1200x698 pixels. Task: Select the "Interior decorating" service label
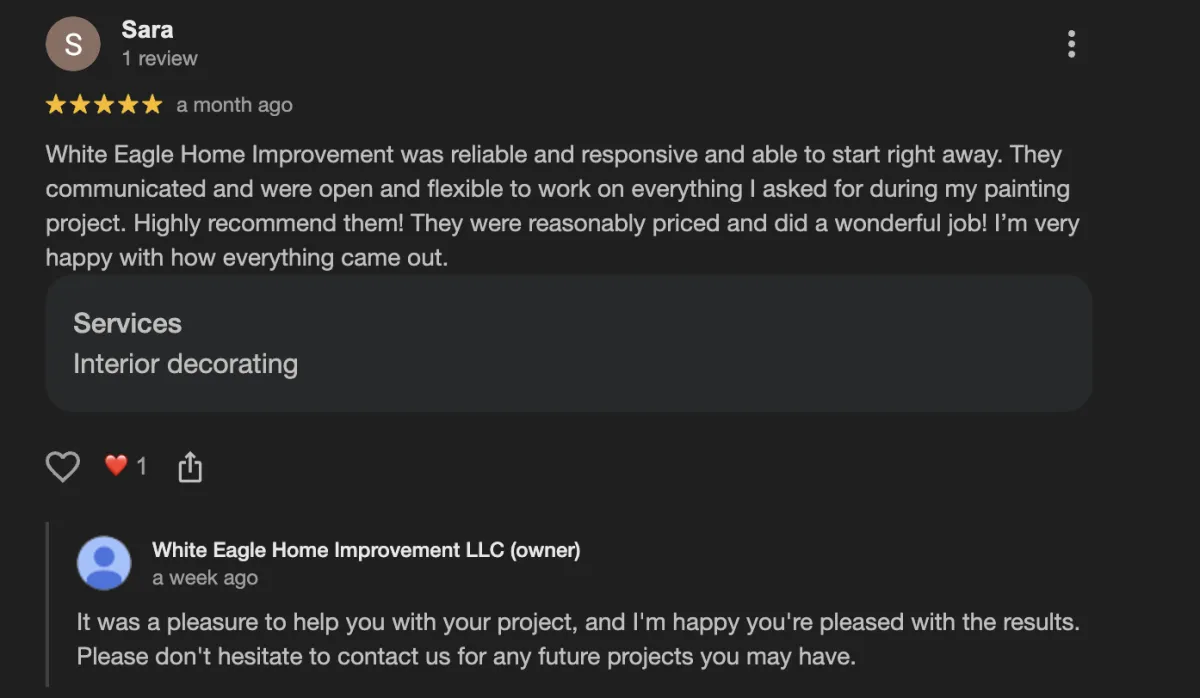[x=185, y=364]
